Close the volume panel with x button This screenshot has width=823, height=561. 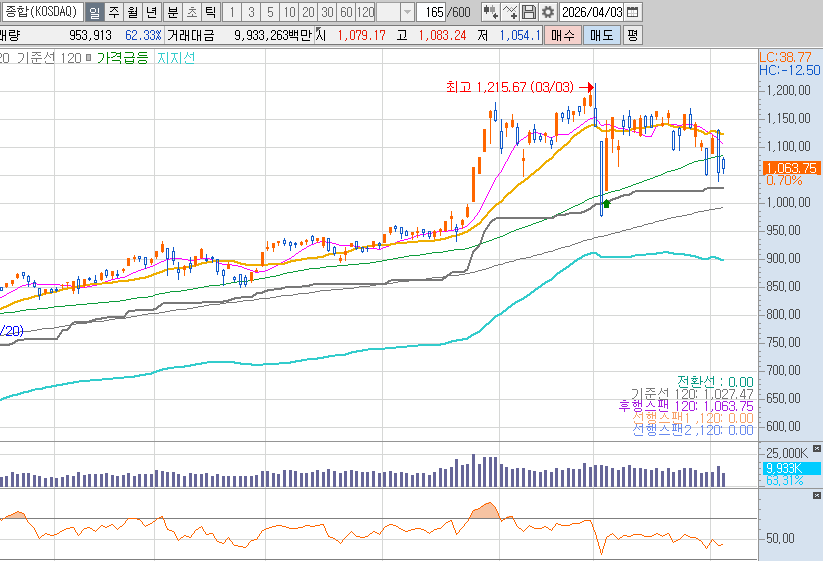point(817,448)
